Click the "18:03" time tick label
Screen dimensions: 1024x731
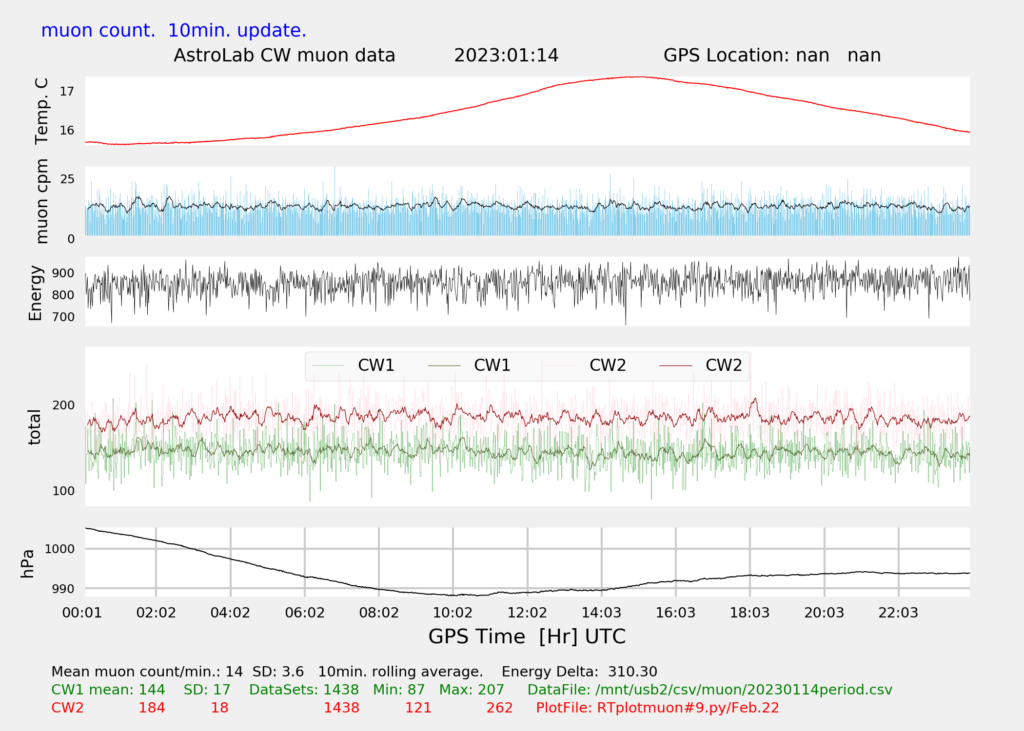click(x=750, y=613)
